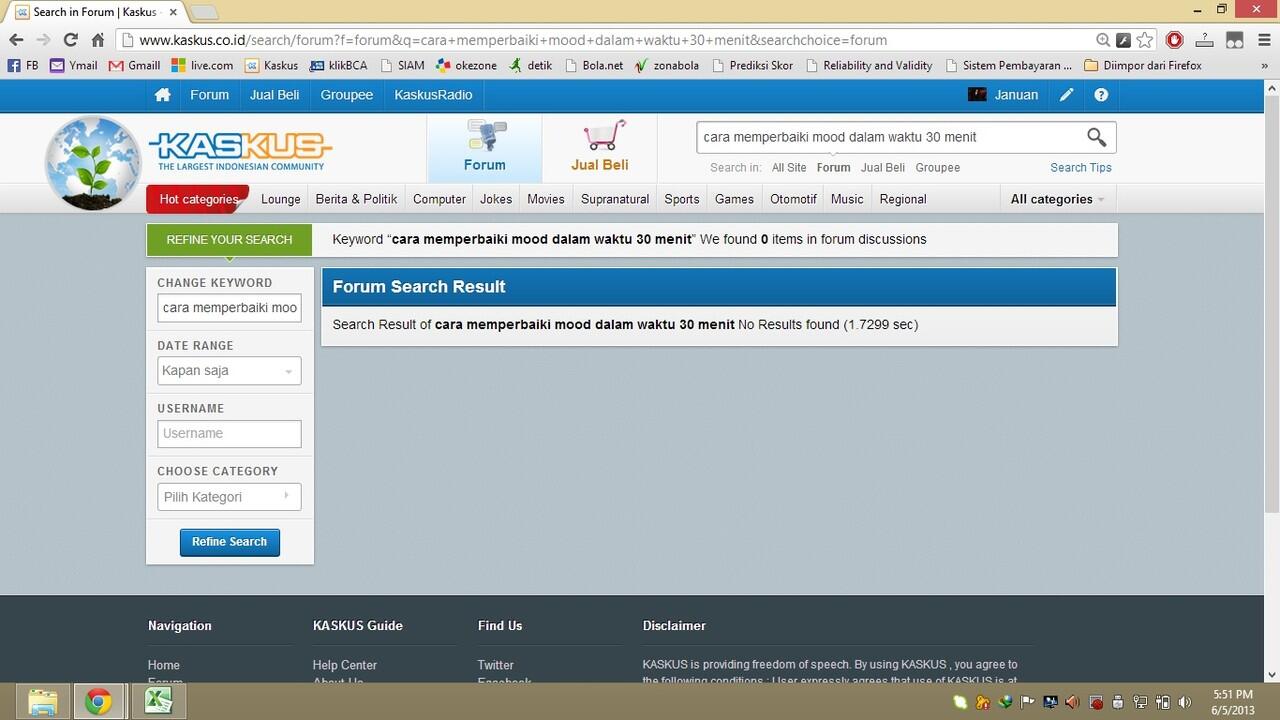The width and height of the screenshot is (1280, 720).
Task: Click the pencil create-post icon
Action: click(1067, 95)
